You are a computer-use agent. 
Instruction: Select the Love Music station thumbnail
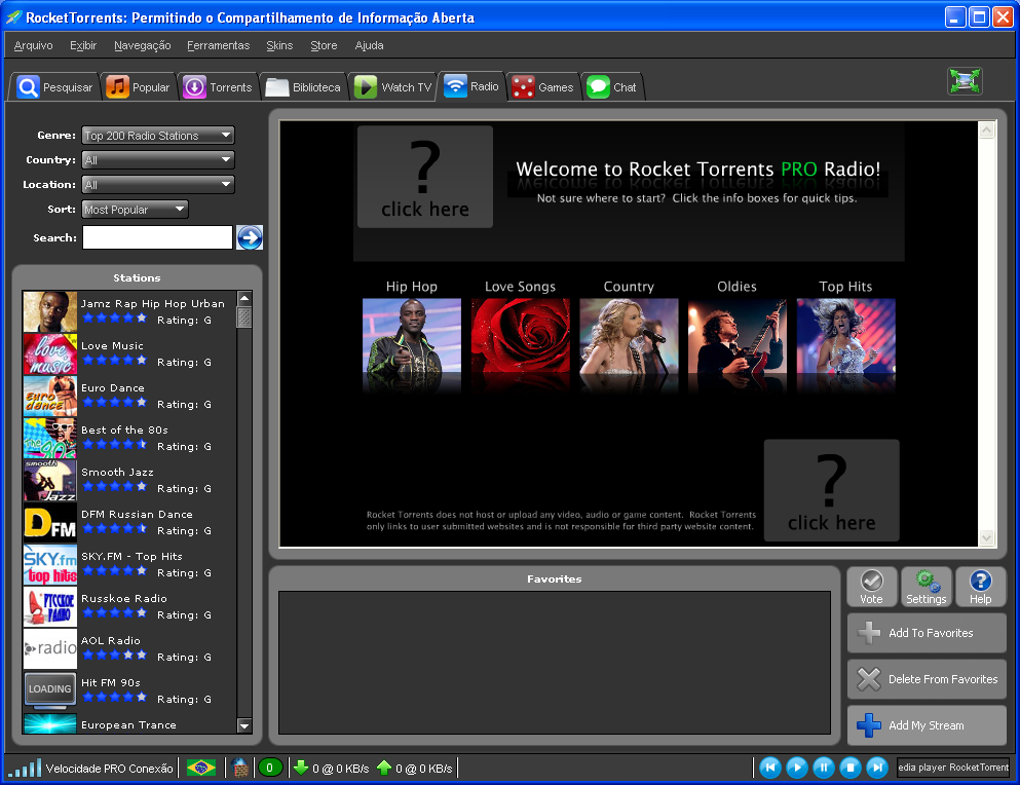tap(50, 354)
